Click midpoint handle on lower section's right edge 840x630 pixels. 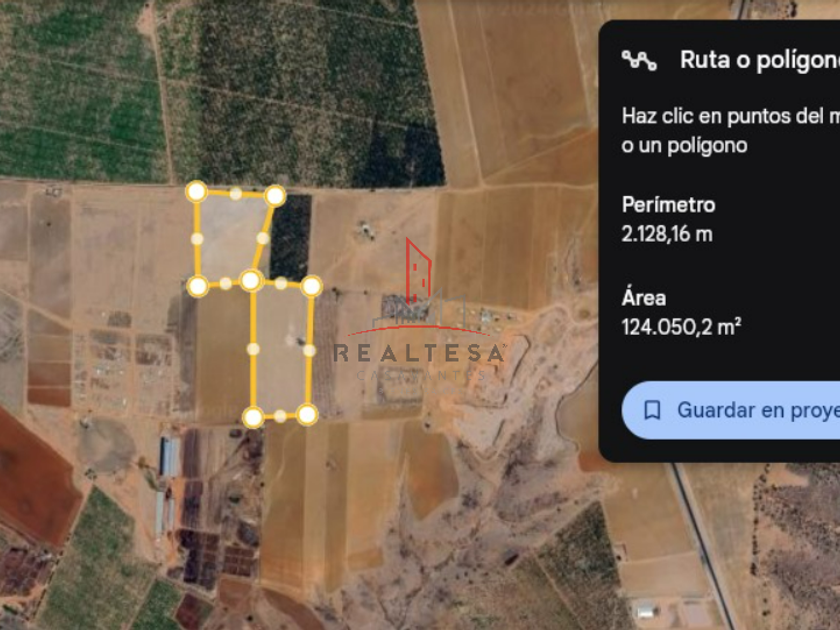click(x=309, y=350)
